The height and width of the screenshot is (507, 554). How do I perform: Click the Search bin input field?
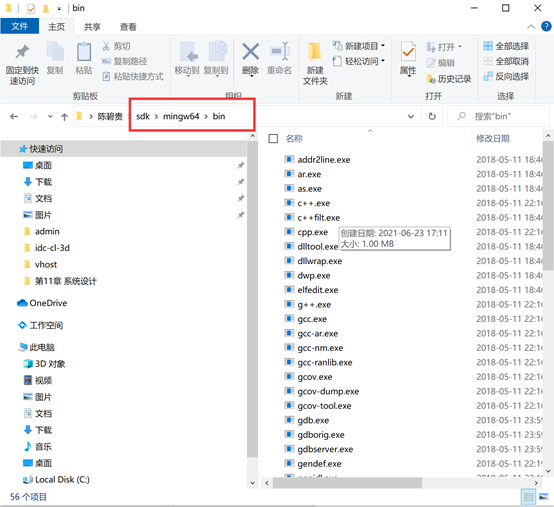(x=498, y=116)
